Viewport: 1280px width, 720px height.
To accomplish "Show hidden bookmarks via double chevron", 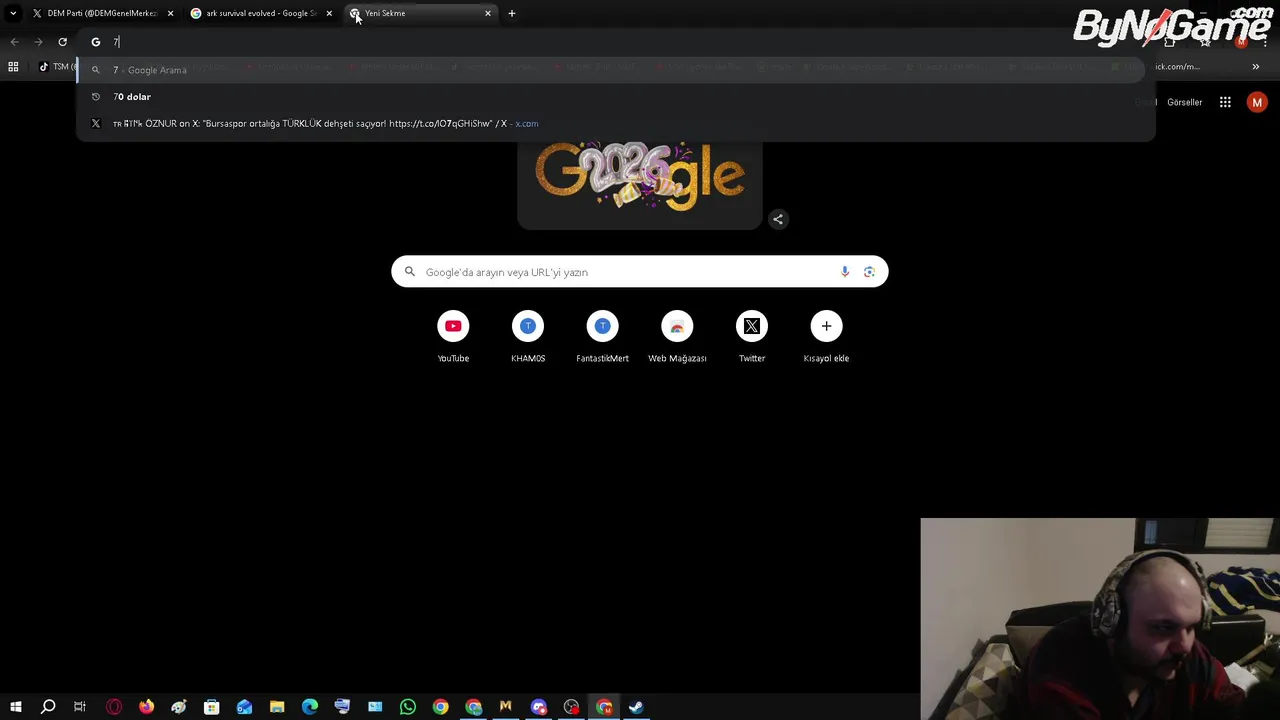I will (x=1255, y=67).
